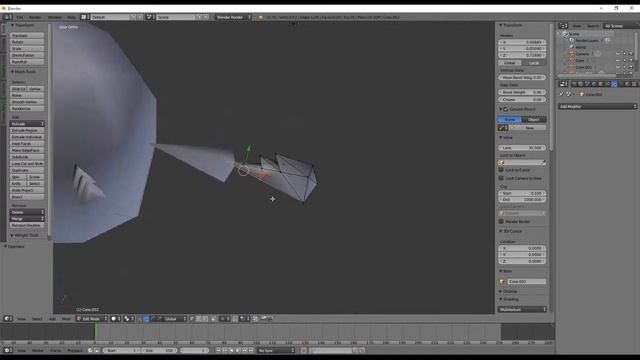Click the current frame field
Viewport: 640px width, 360px height.
[195, 350]
